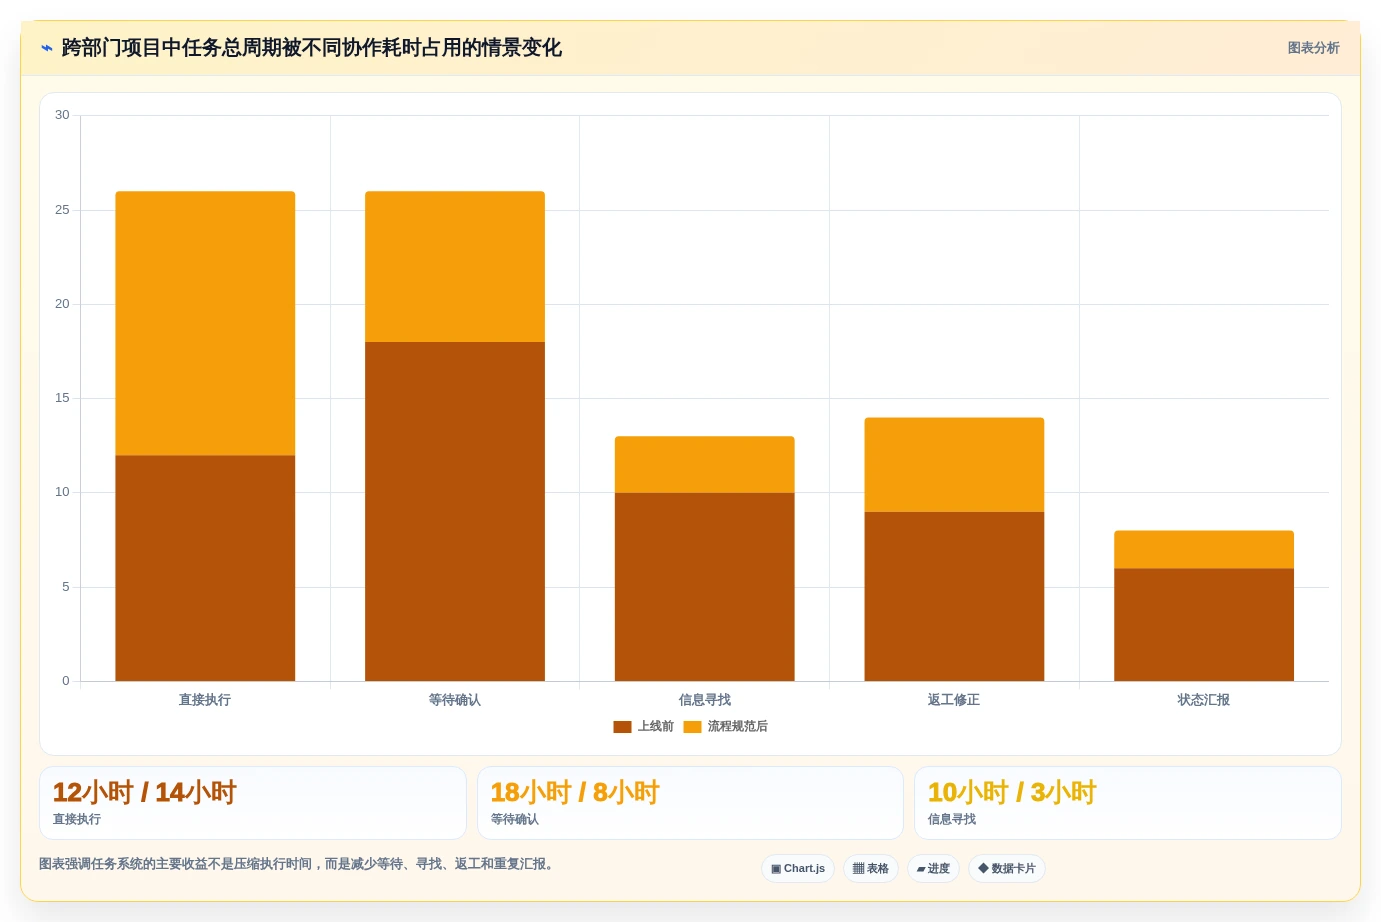The height and width of the screenshot is (922, 1381).
Task: Click the y-axis tick label 15
Action: point(62,398)
